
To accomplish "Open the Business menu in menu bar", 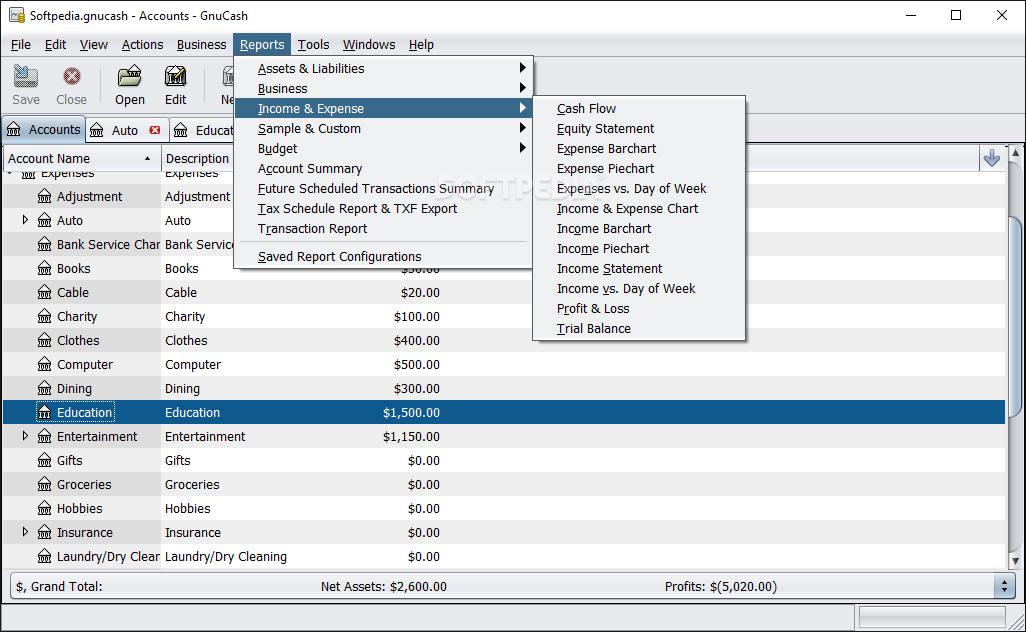I will [x=201, y=44].
